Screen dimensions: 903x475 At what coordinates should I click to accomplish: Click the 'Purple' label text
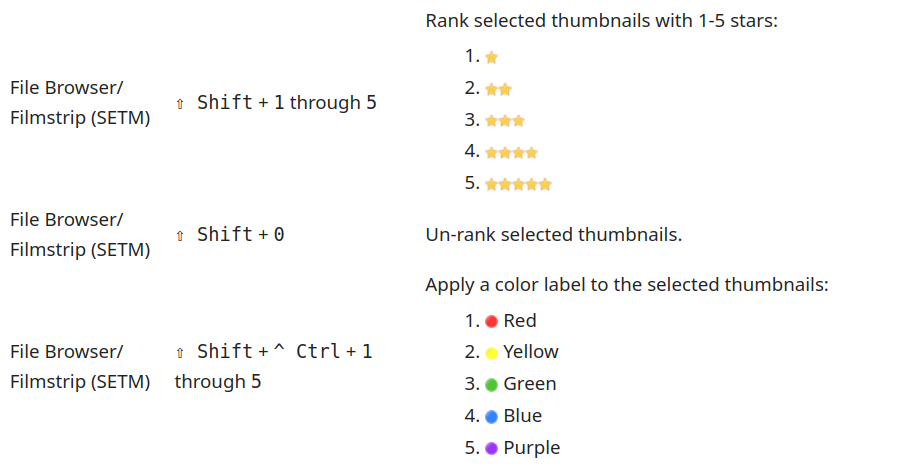click(x=531, y=448)
